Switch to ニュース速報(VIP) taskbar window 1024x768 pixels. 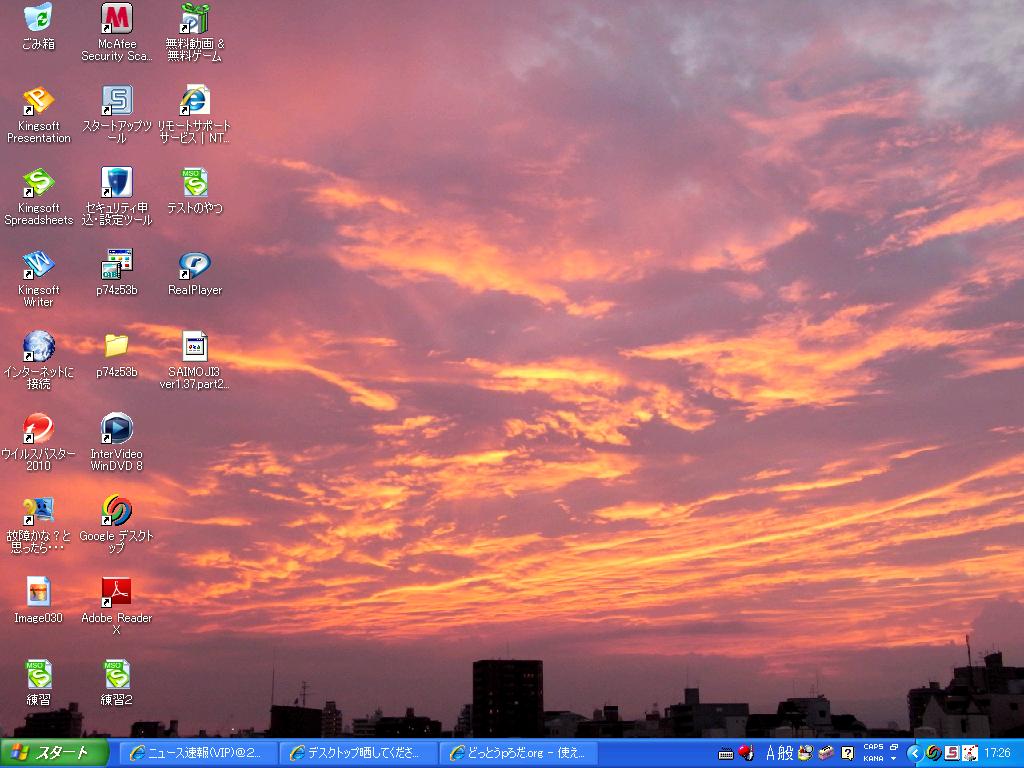pyautogui.click(x=197, y=753)
